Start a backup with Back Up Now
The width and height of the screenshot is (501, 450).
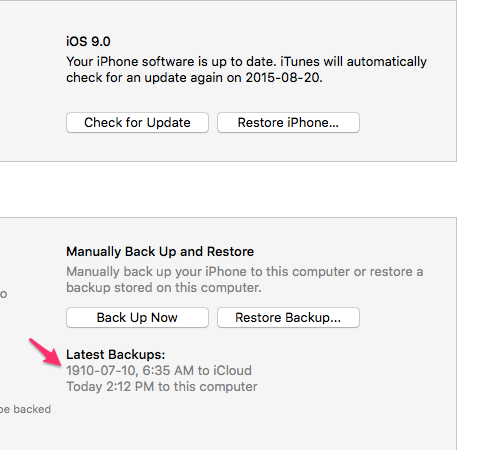tap(137, 318)
